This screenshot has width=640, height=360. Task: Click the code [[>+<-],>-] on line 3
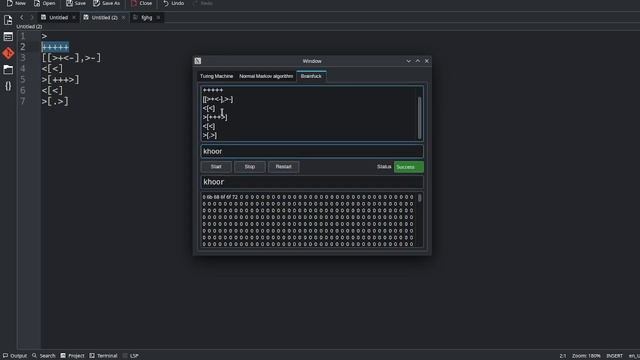[x=71, y=58]
